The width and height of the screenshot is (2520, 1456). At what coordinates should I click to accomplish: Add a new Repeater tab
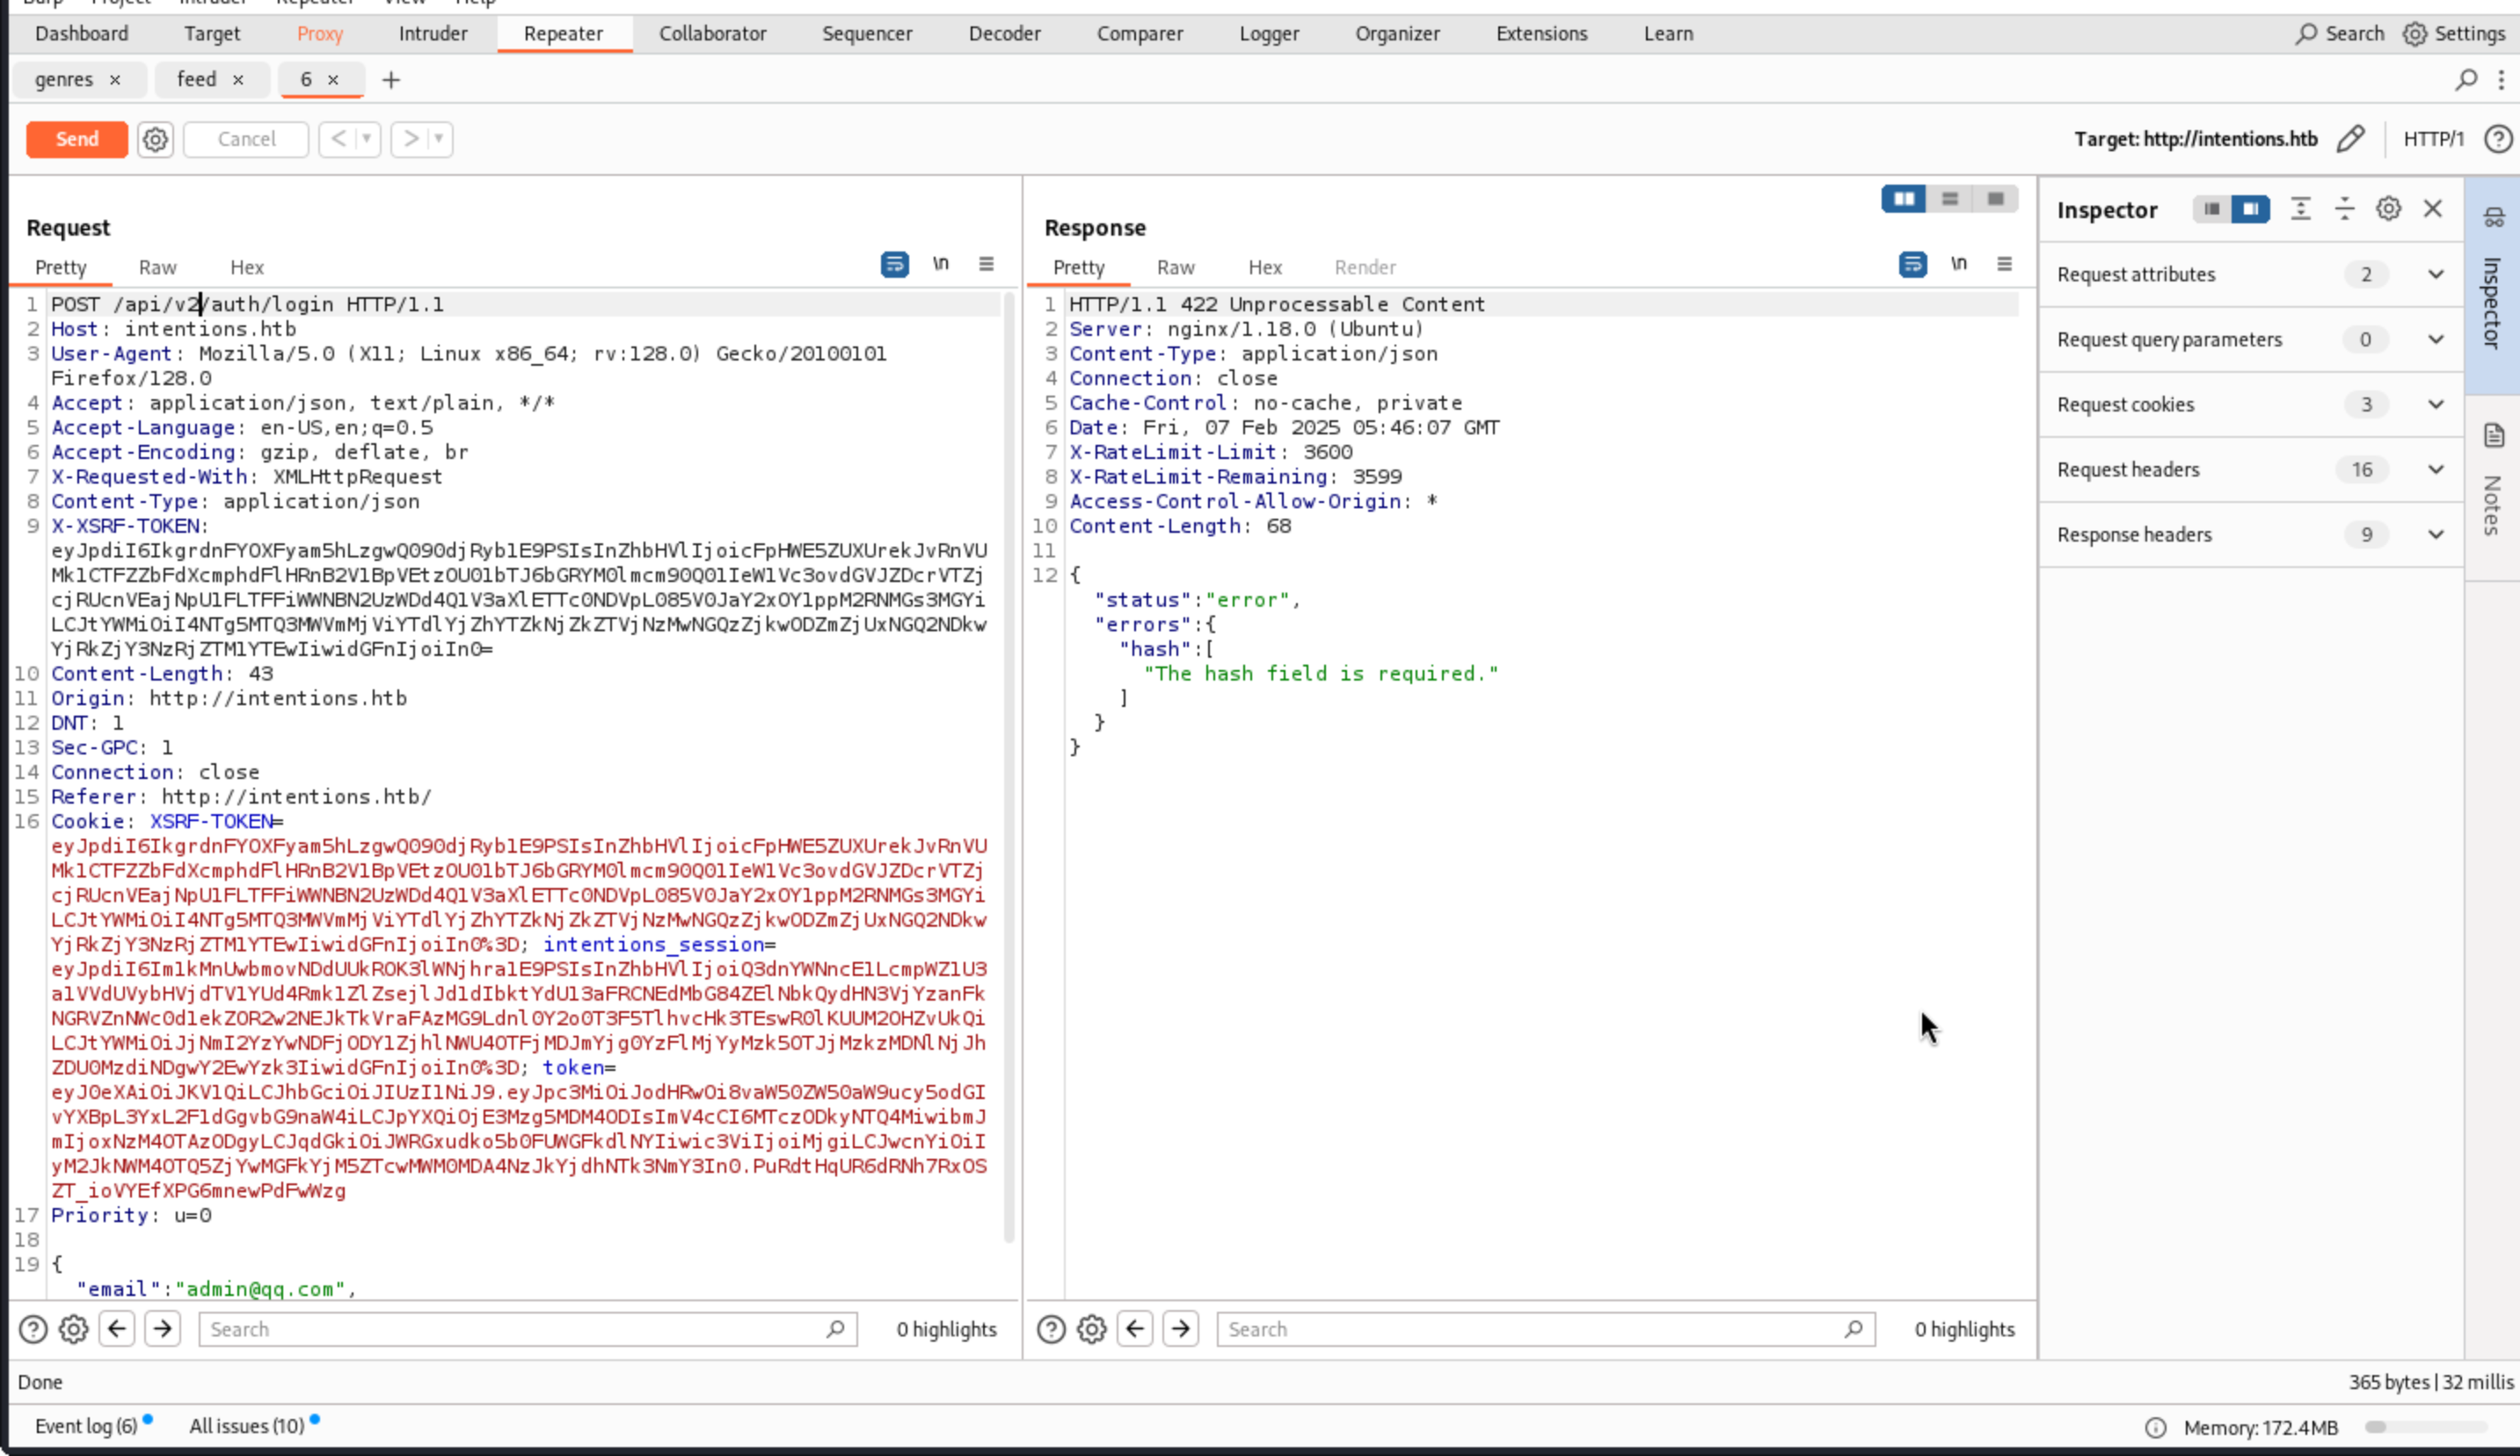tap(391, 80)
